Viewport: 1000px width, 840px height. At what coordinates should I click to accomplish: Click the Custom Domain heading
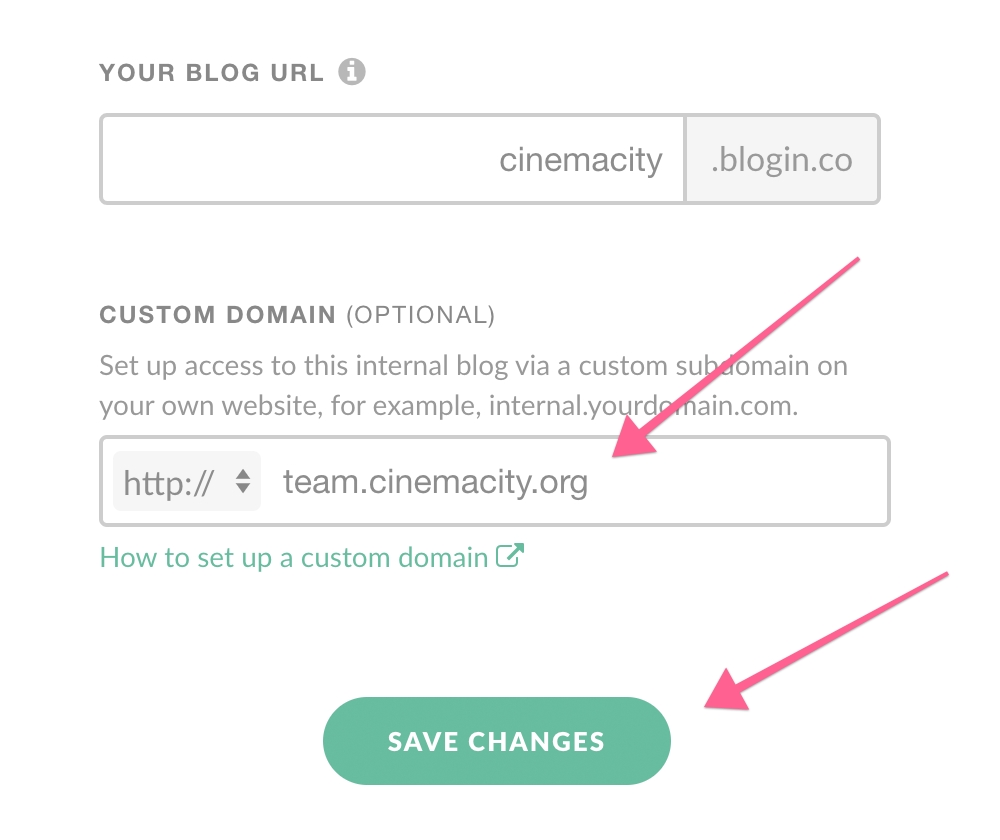click(217, 315)
